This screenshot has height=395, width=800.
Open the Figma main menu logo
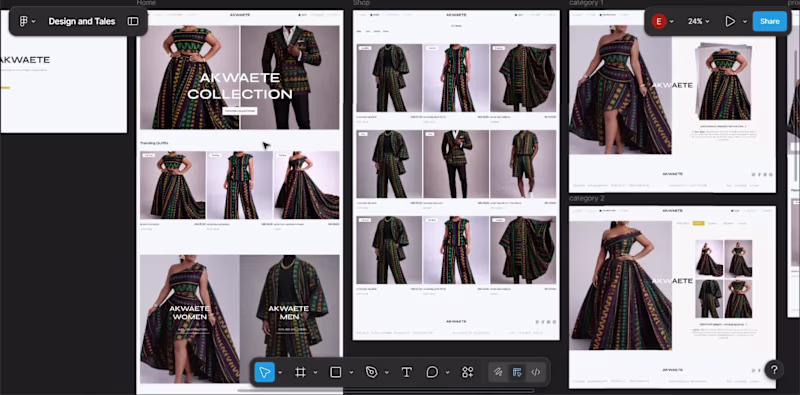[23, 21]
